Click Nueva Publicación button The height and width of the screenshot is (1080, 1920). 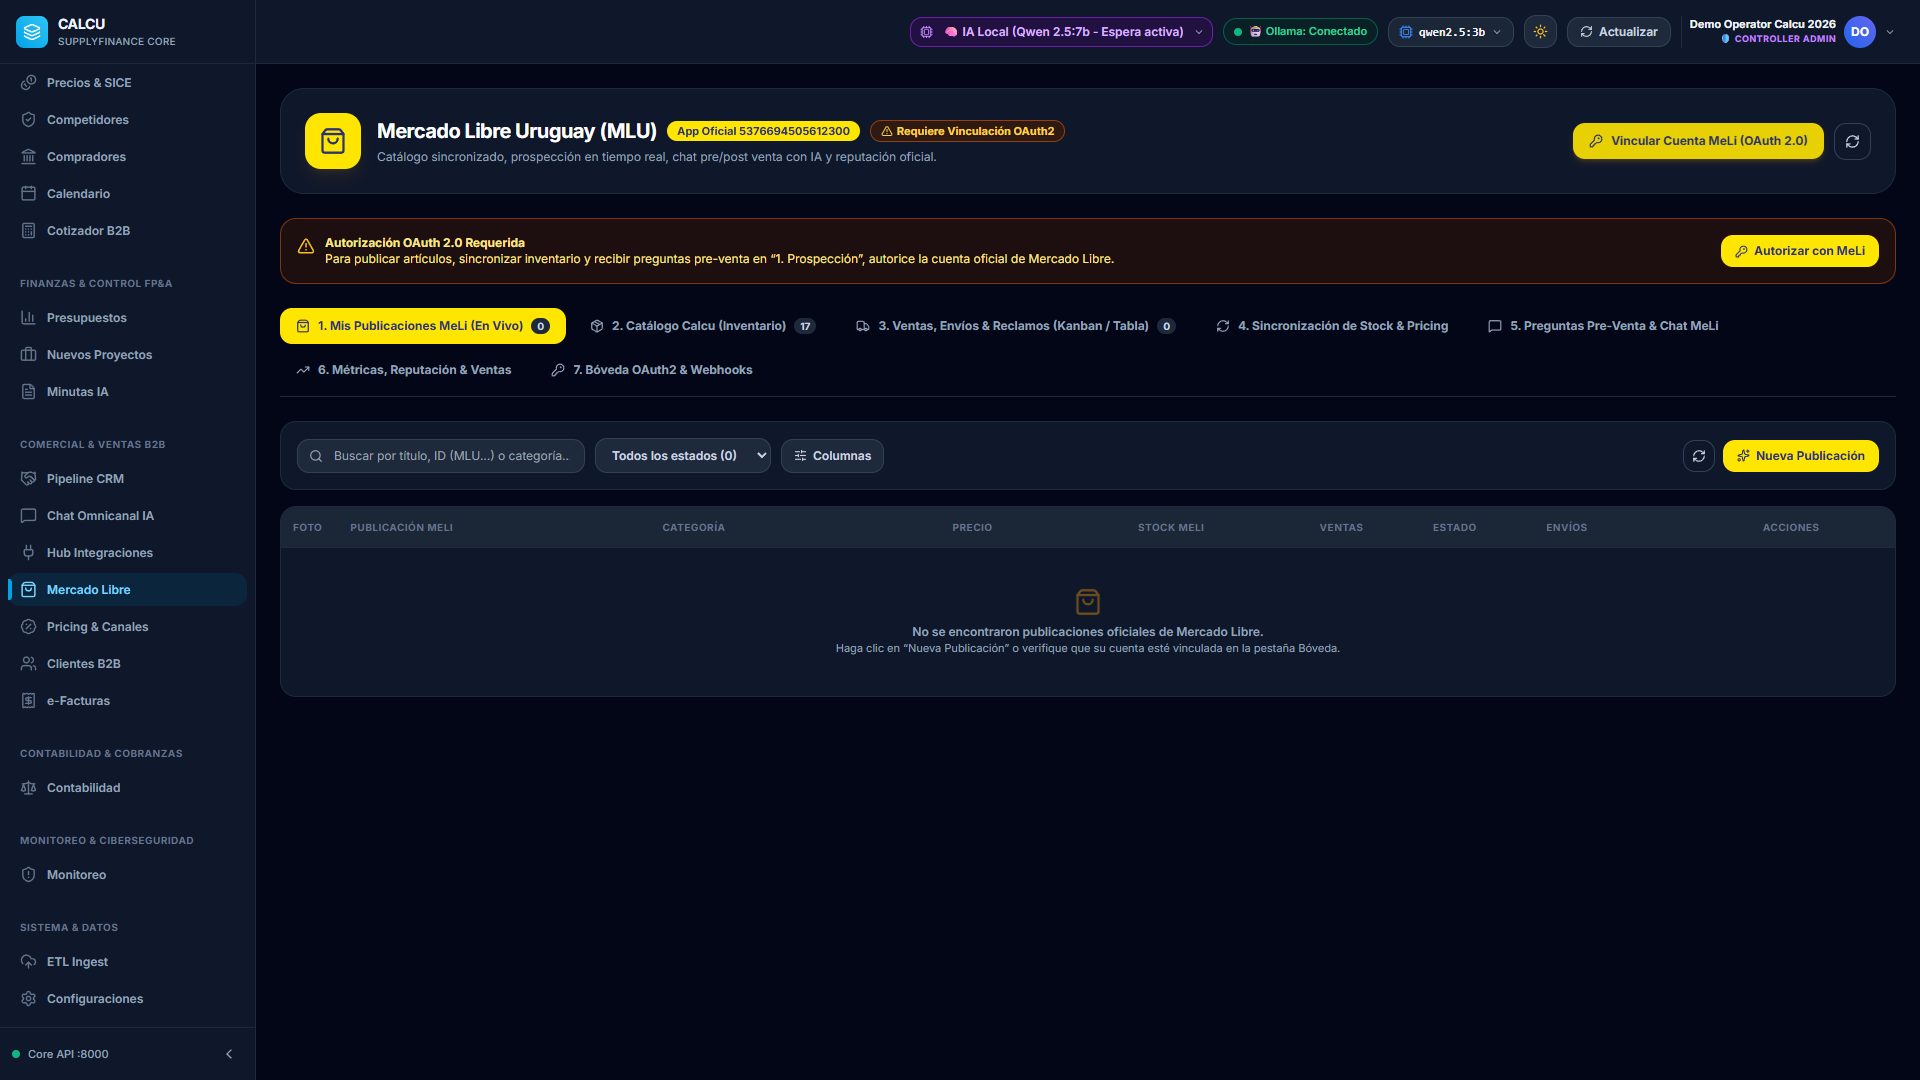[1800, 456]
